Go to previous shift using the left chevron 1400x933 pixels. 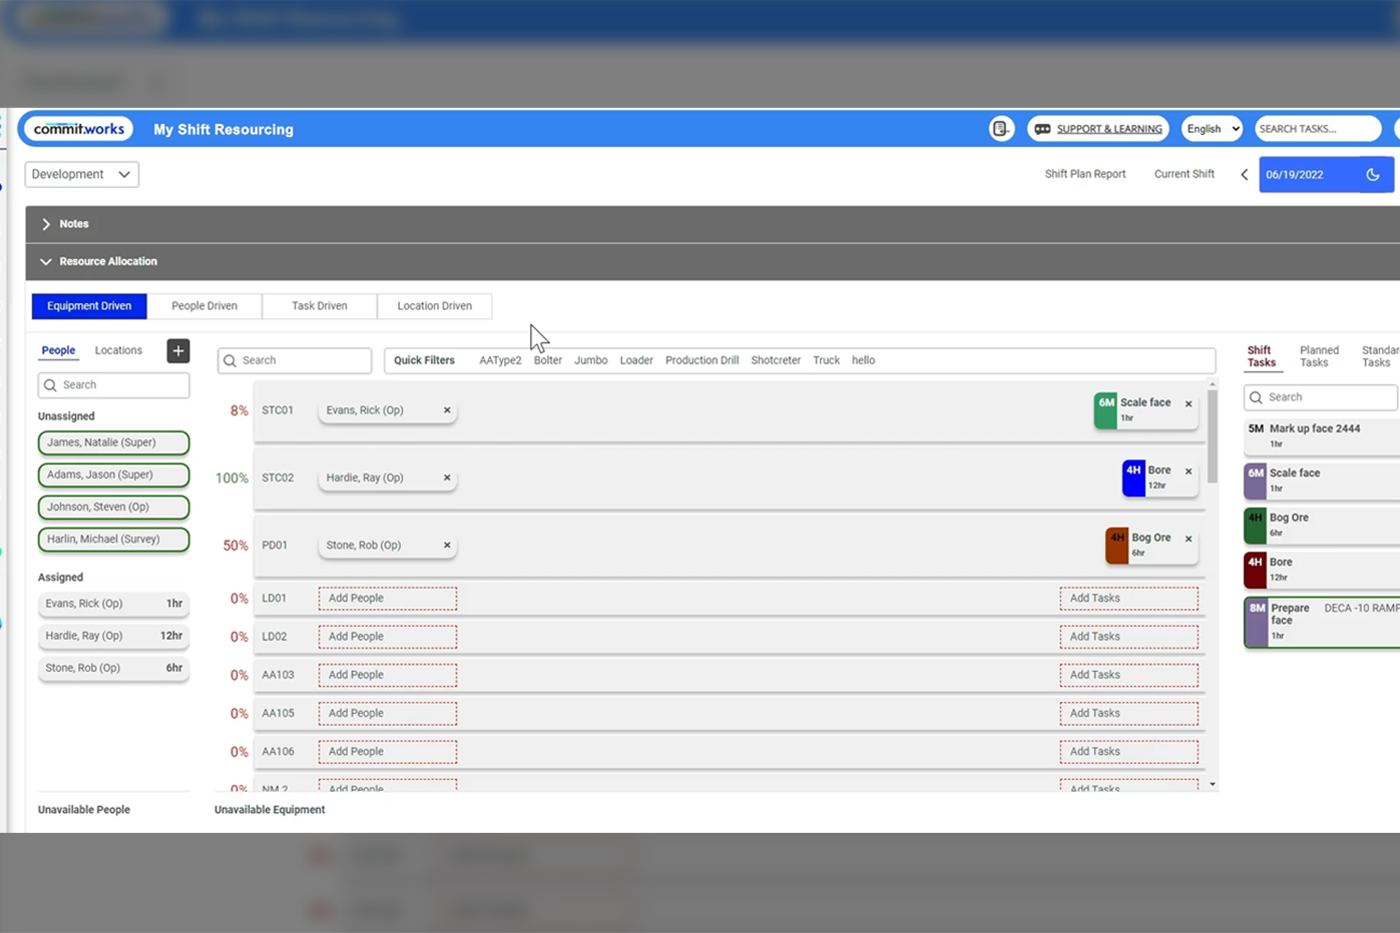click(1244, 174)
